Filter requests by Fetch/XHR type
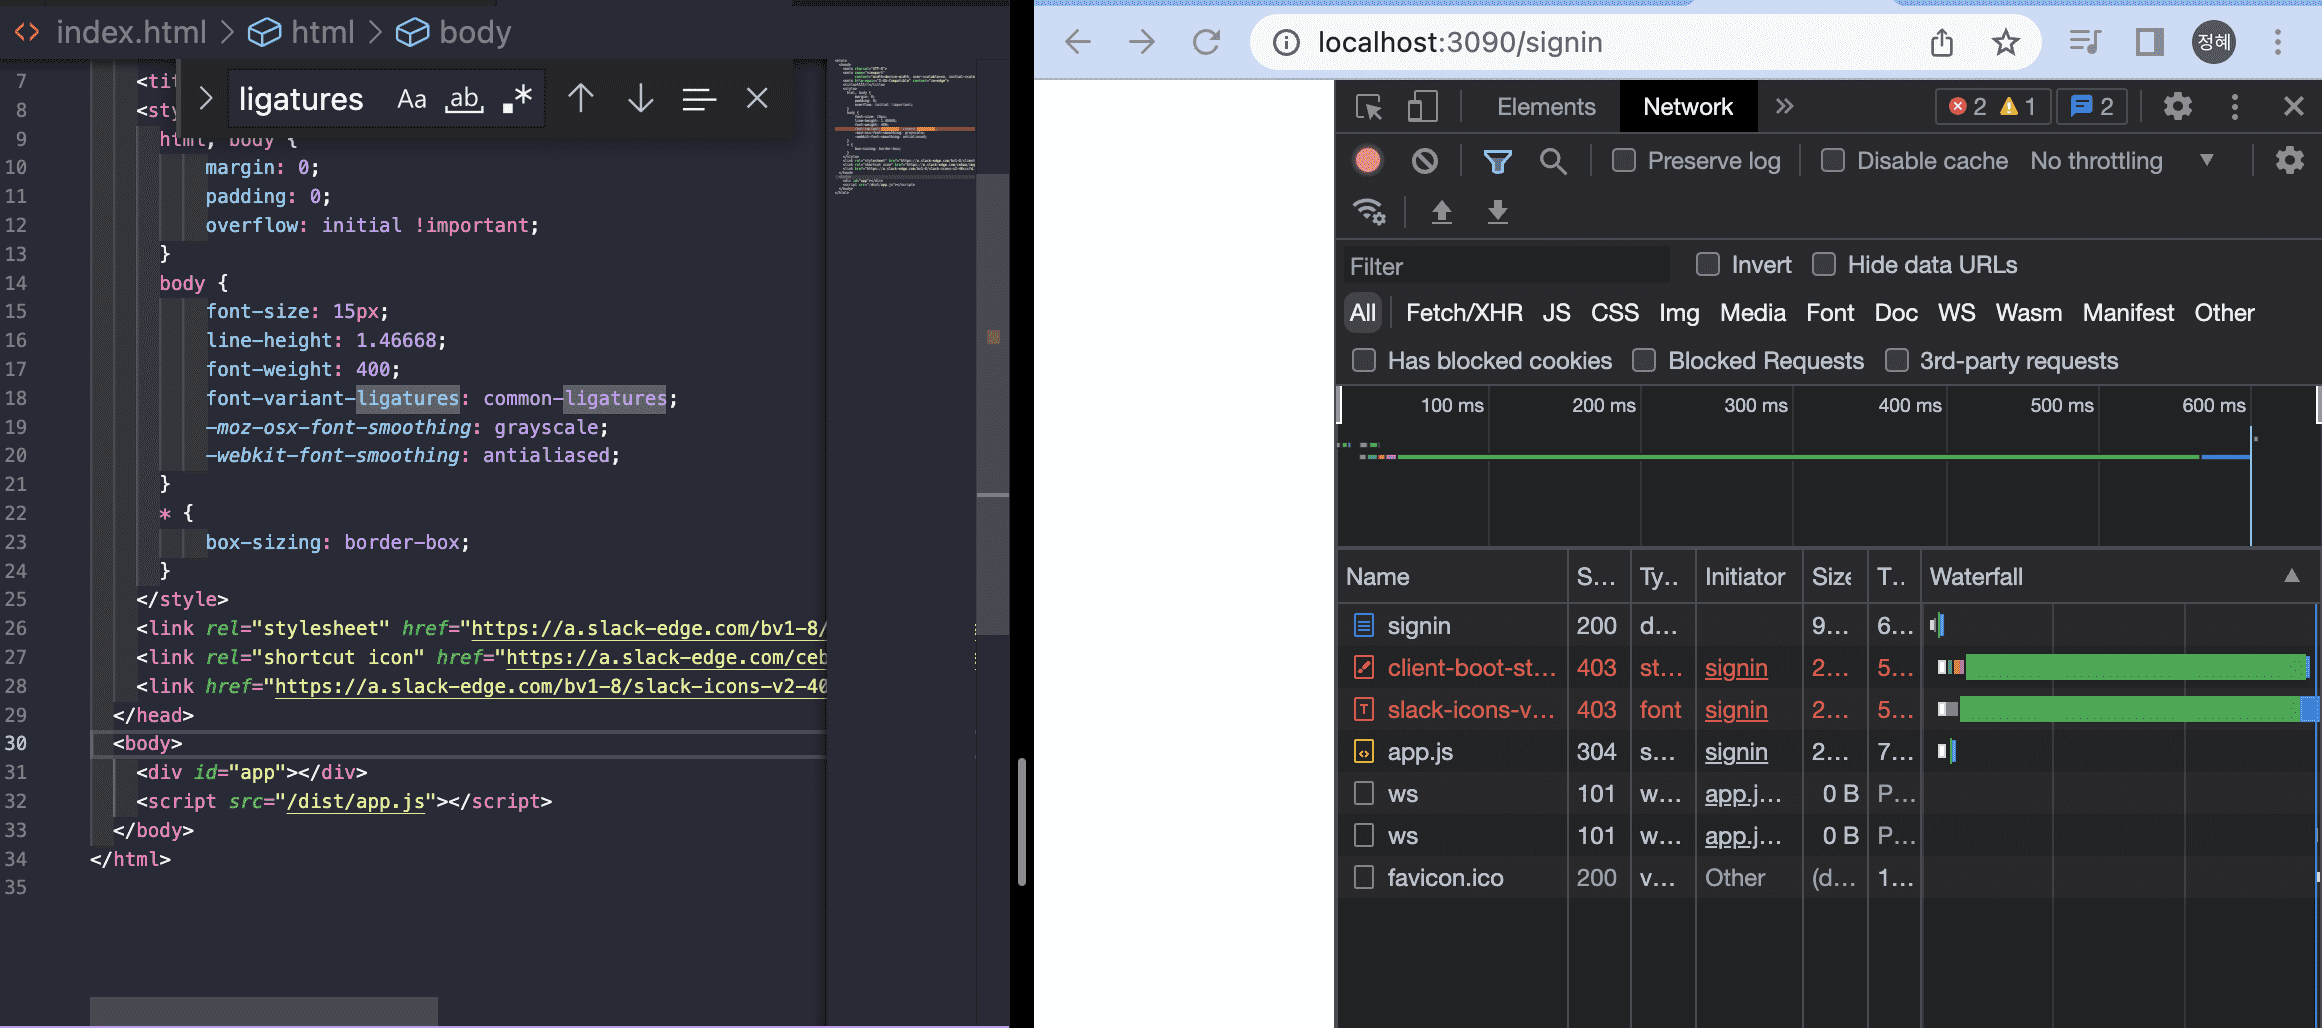 pyautogui.click(x=1463, y=313)
